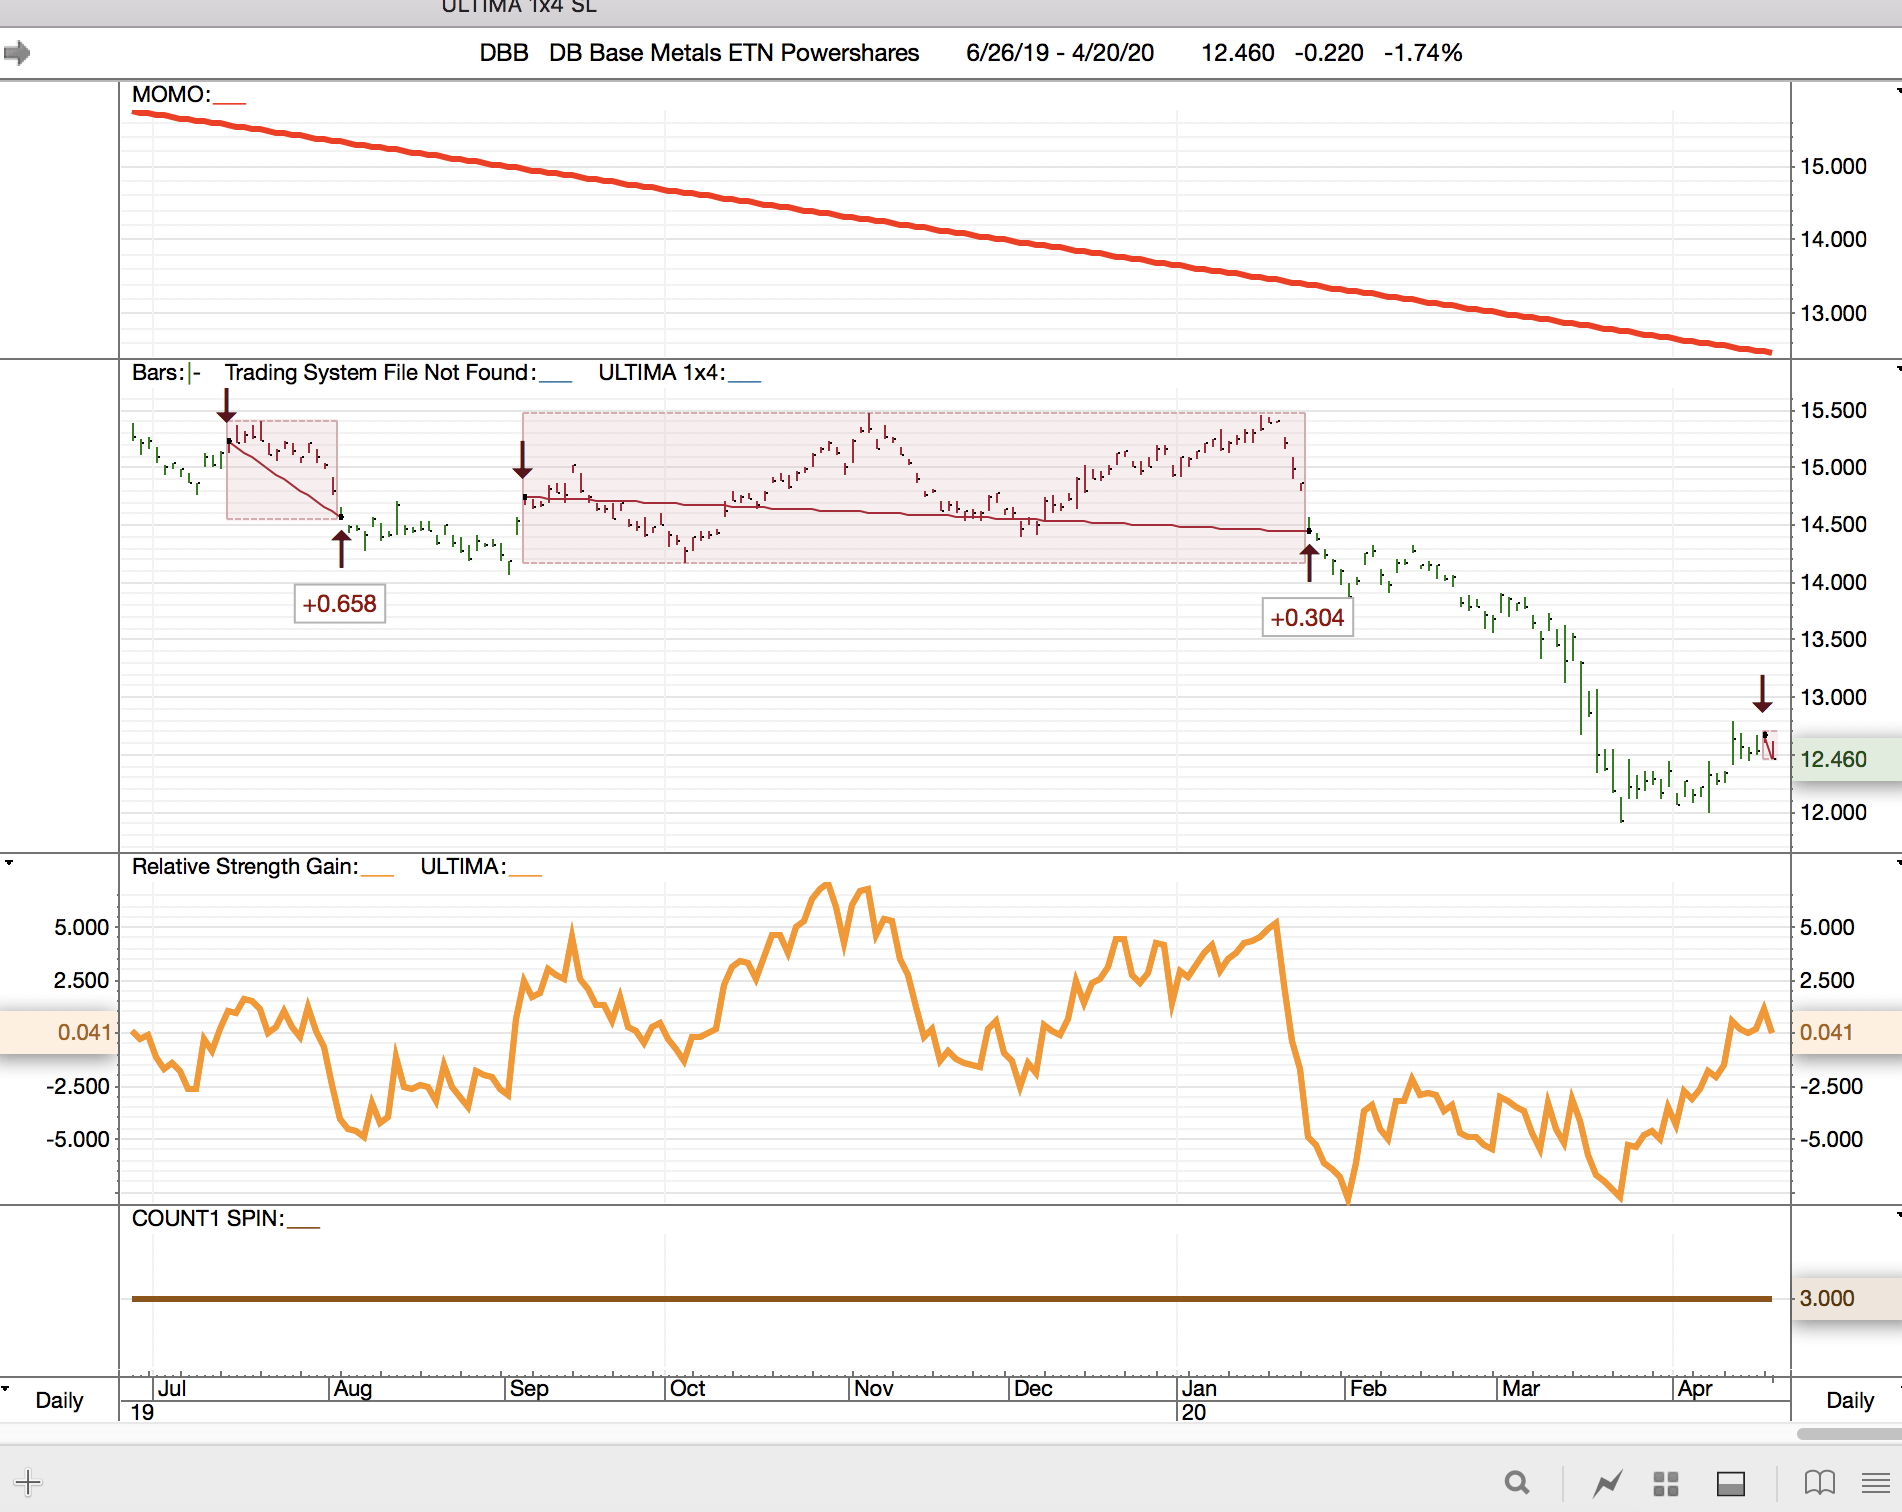Click the Oct month label on time axis
This screenshot has width=1902, height=1512.
pyautogui.click(x=688, y=1388)
